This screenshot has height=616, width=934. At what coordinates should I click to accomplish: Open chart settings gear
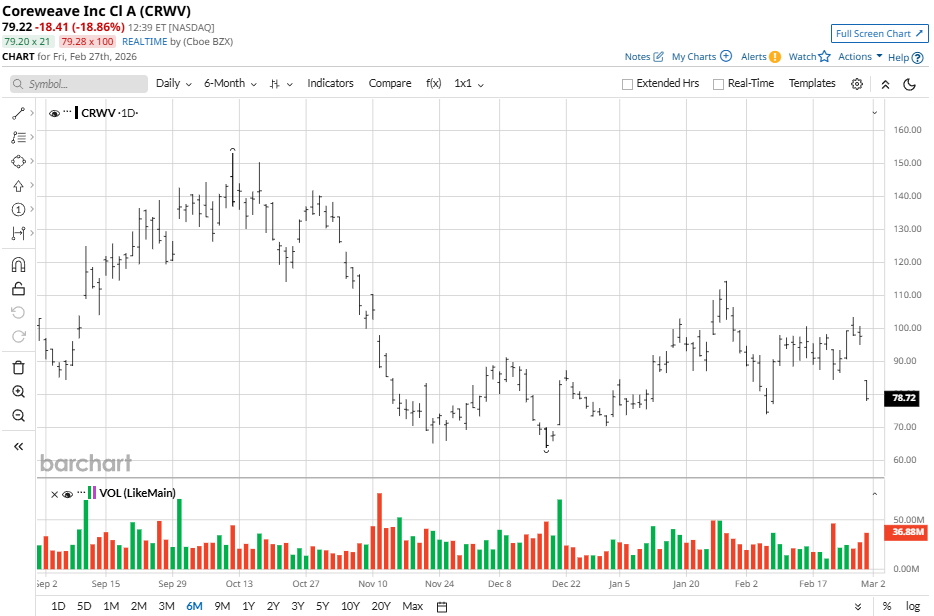pos(857,84)
